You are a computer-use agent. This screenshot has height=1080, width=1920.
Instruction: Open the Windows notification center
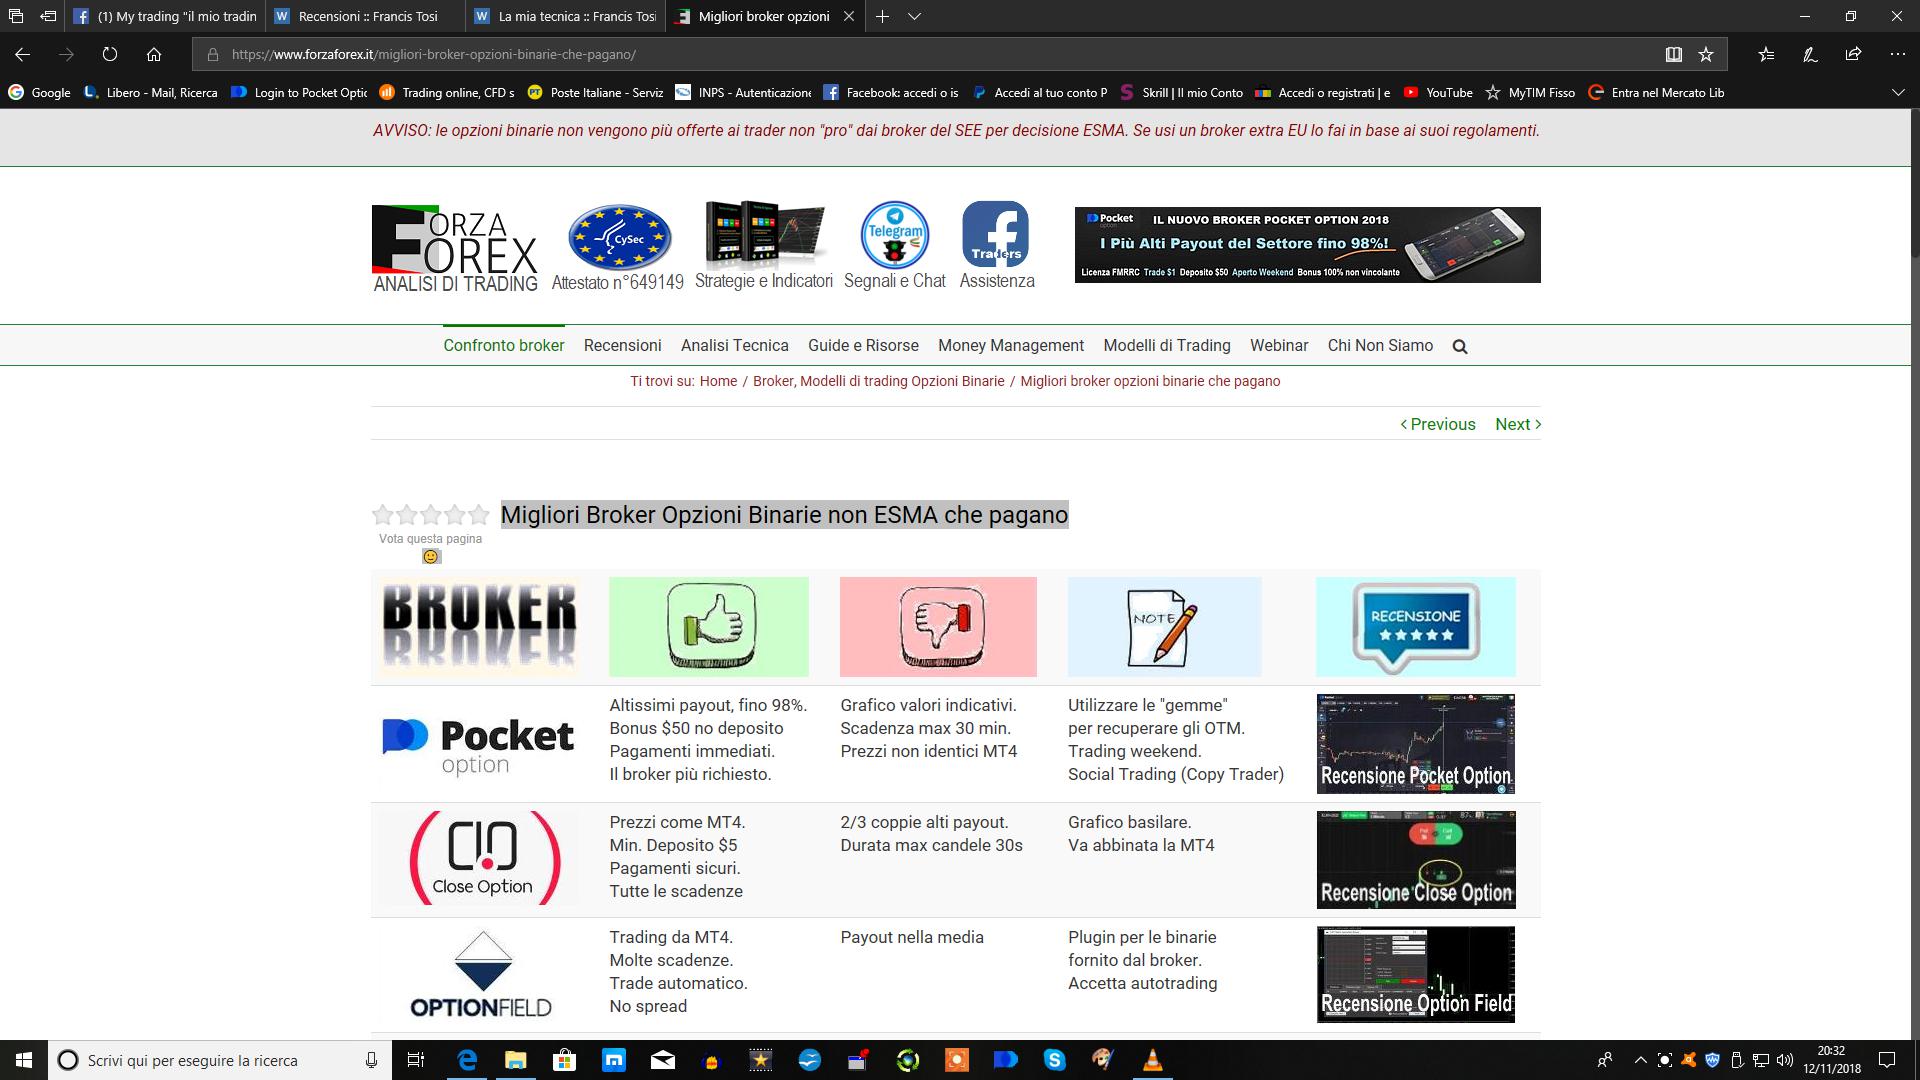pos(1886,1060)
